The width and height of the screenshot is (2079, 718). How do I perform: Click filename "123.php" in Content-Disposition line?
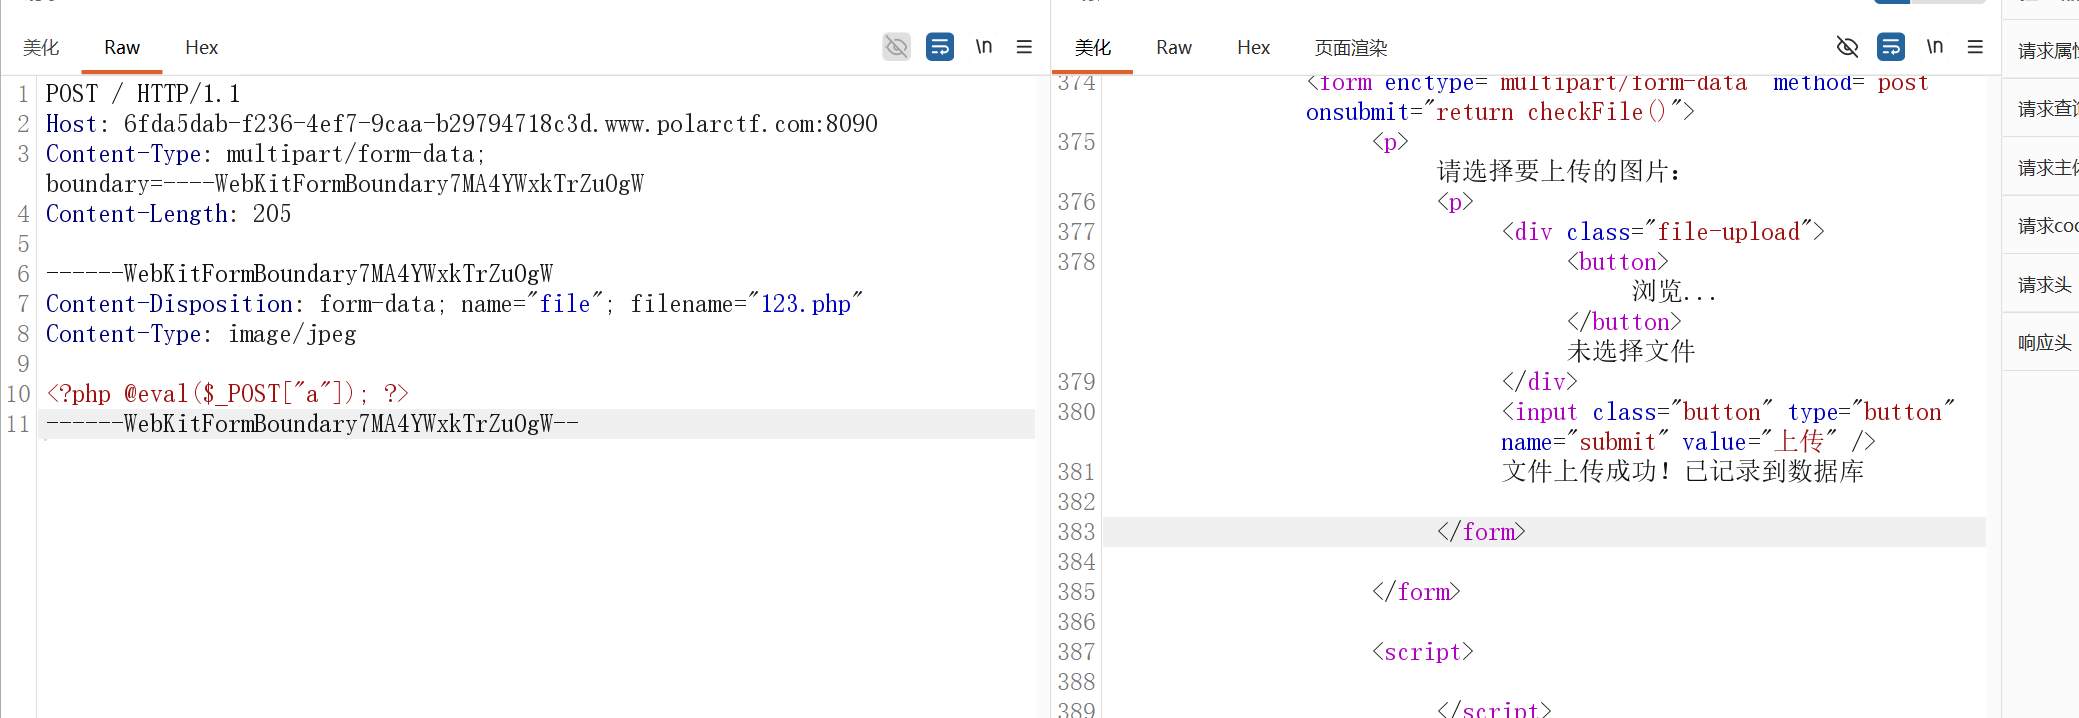coord(746,304)
